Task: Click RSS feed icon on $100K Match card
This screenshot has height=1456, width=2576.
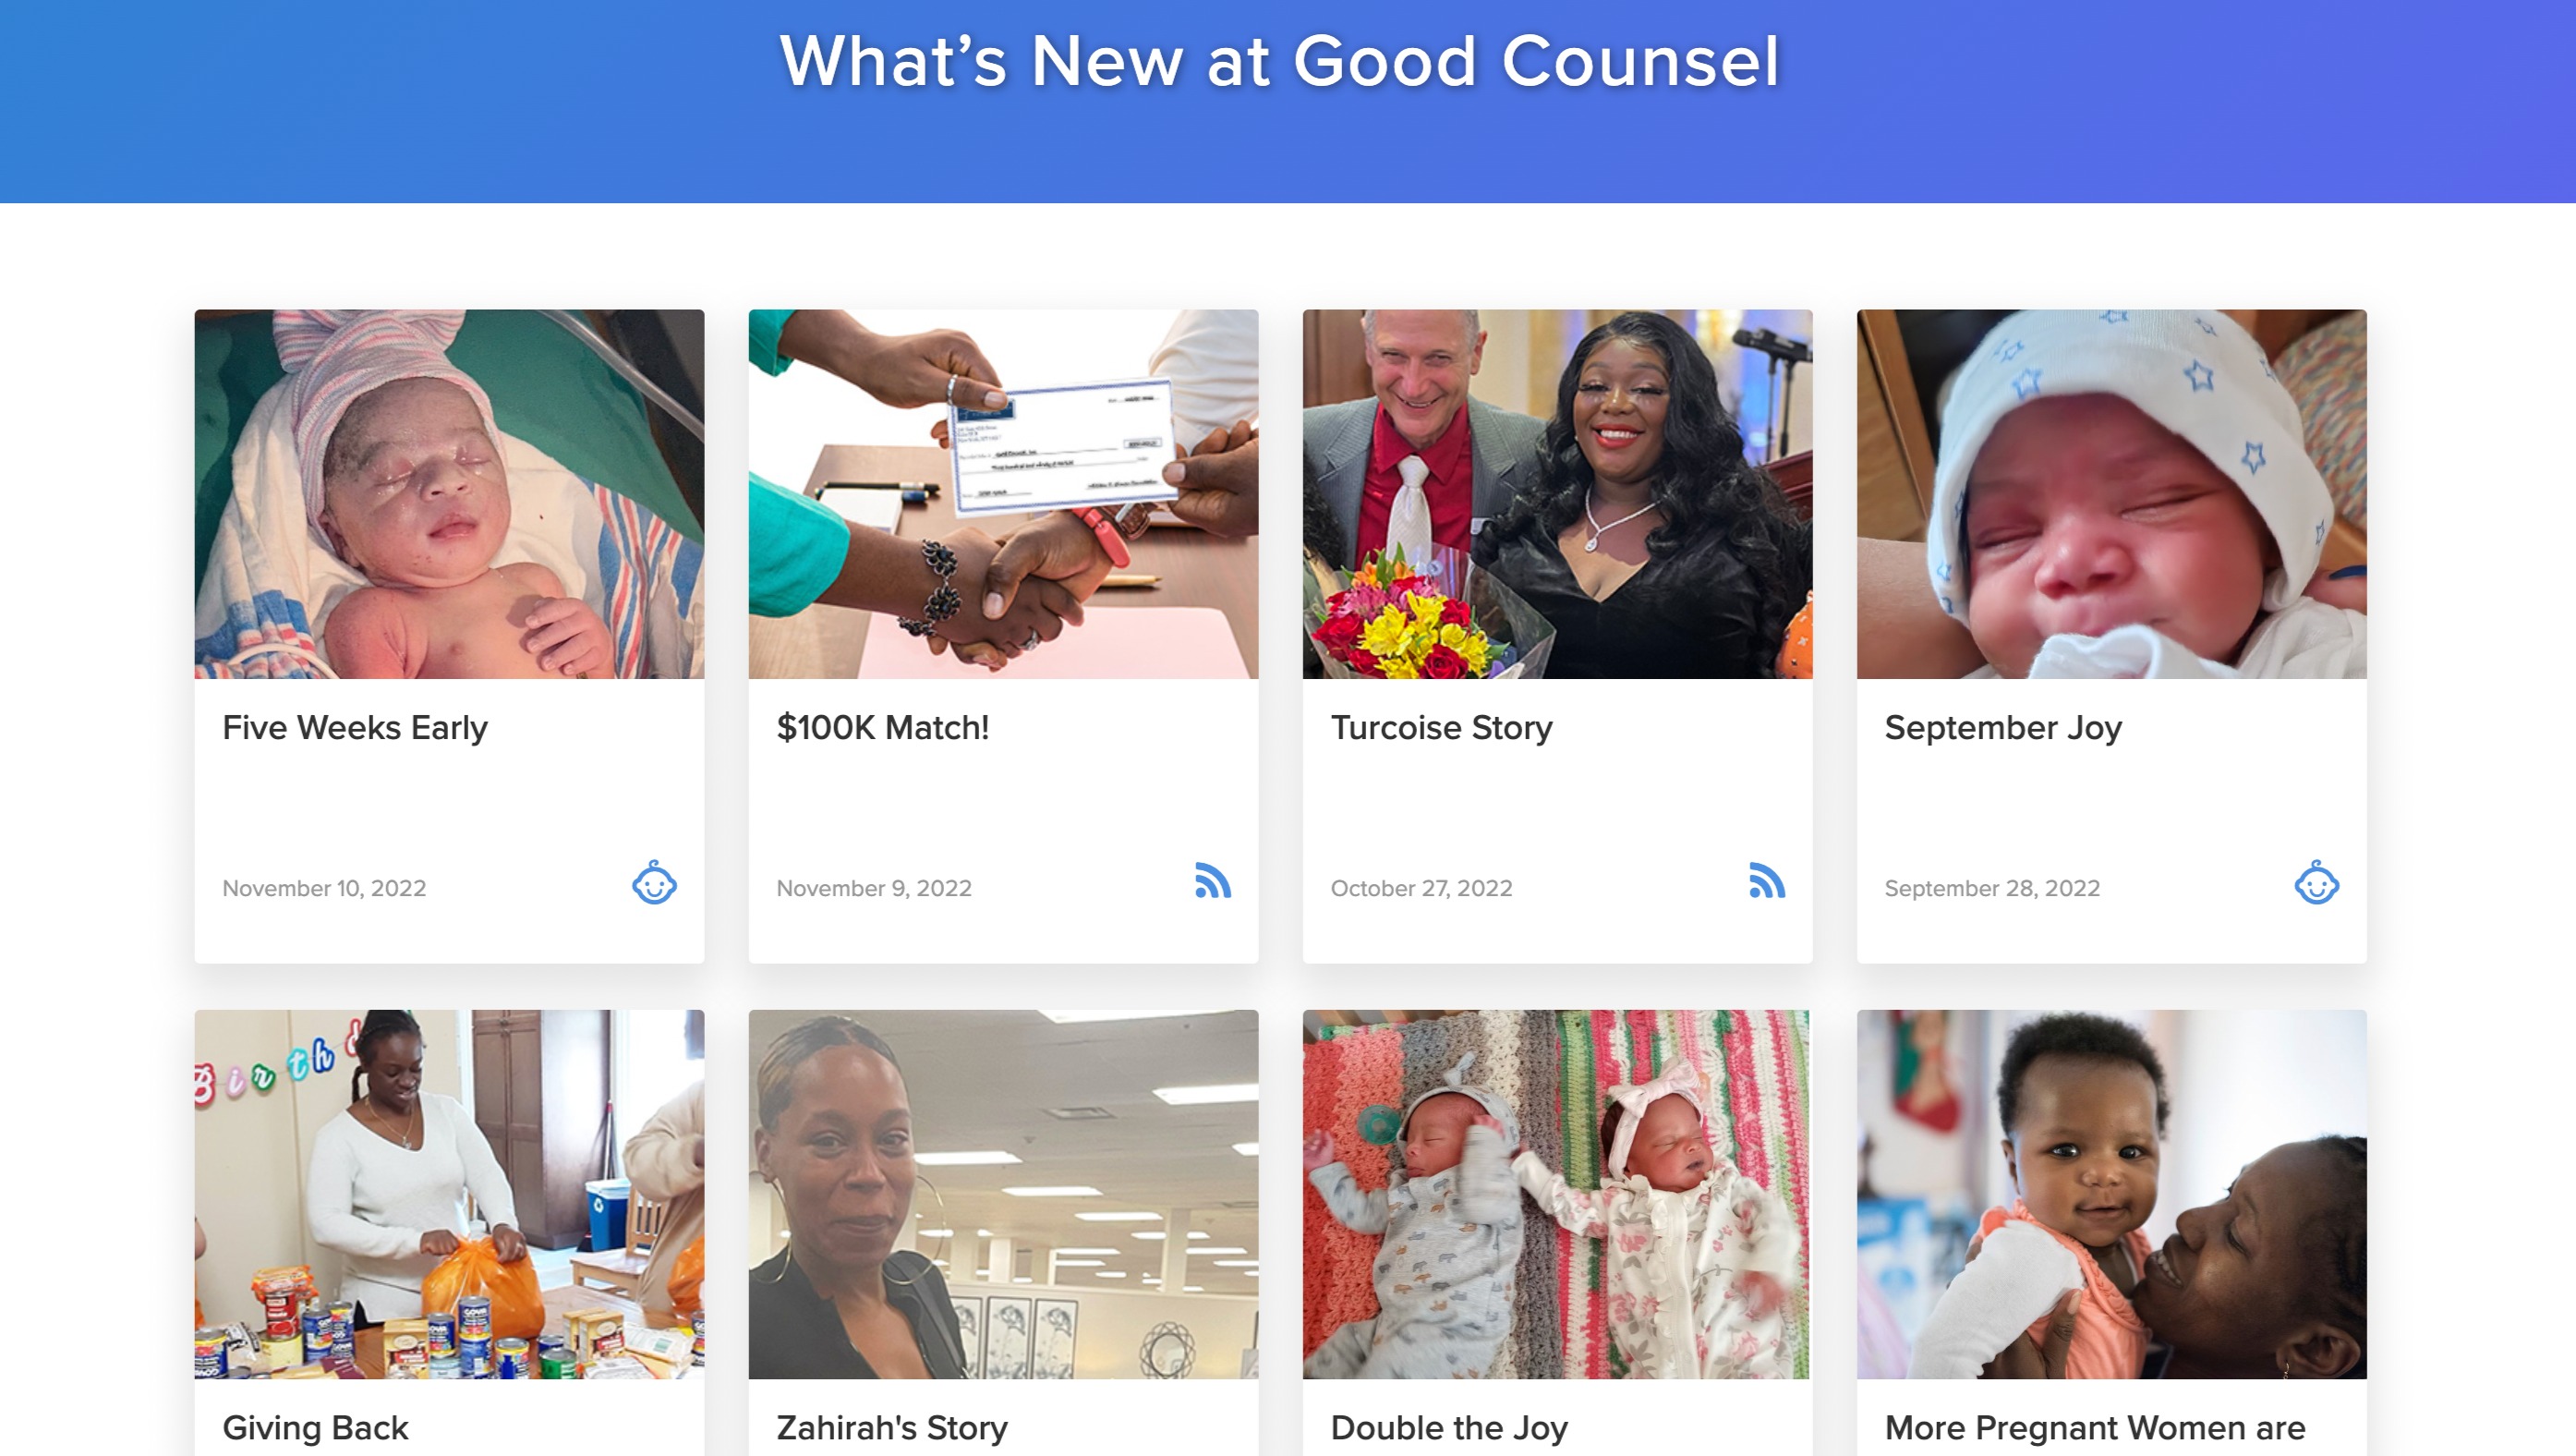Action: [1212, 880]
